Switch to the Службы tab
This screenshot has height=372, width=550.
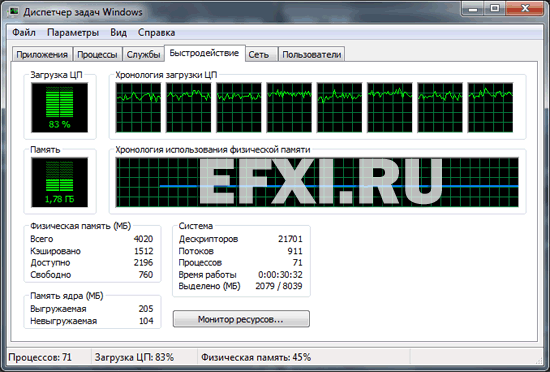143,55
